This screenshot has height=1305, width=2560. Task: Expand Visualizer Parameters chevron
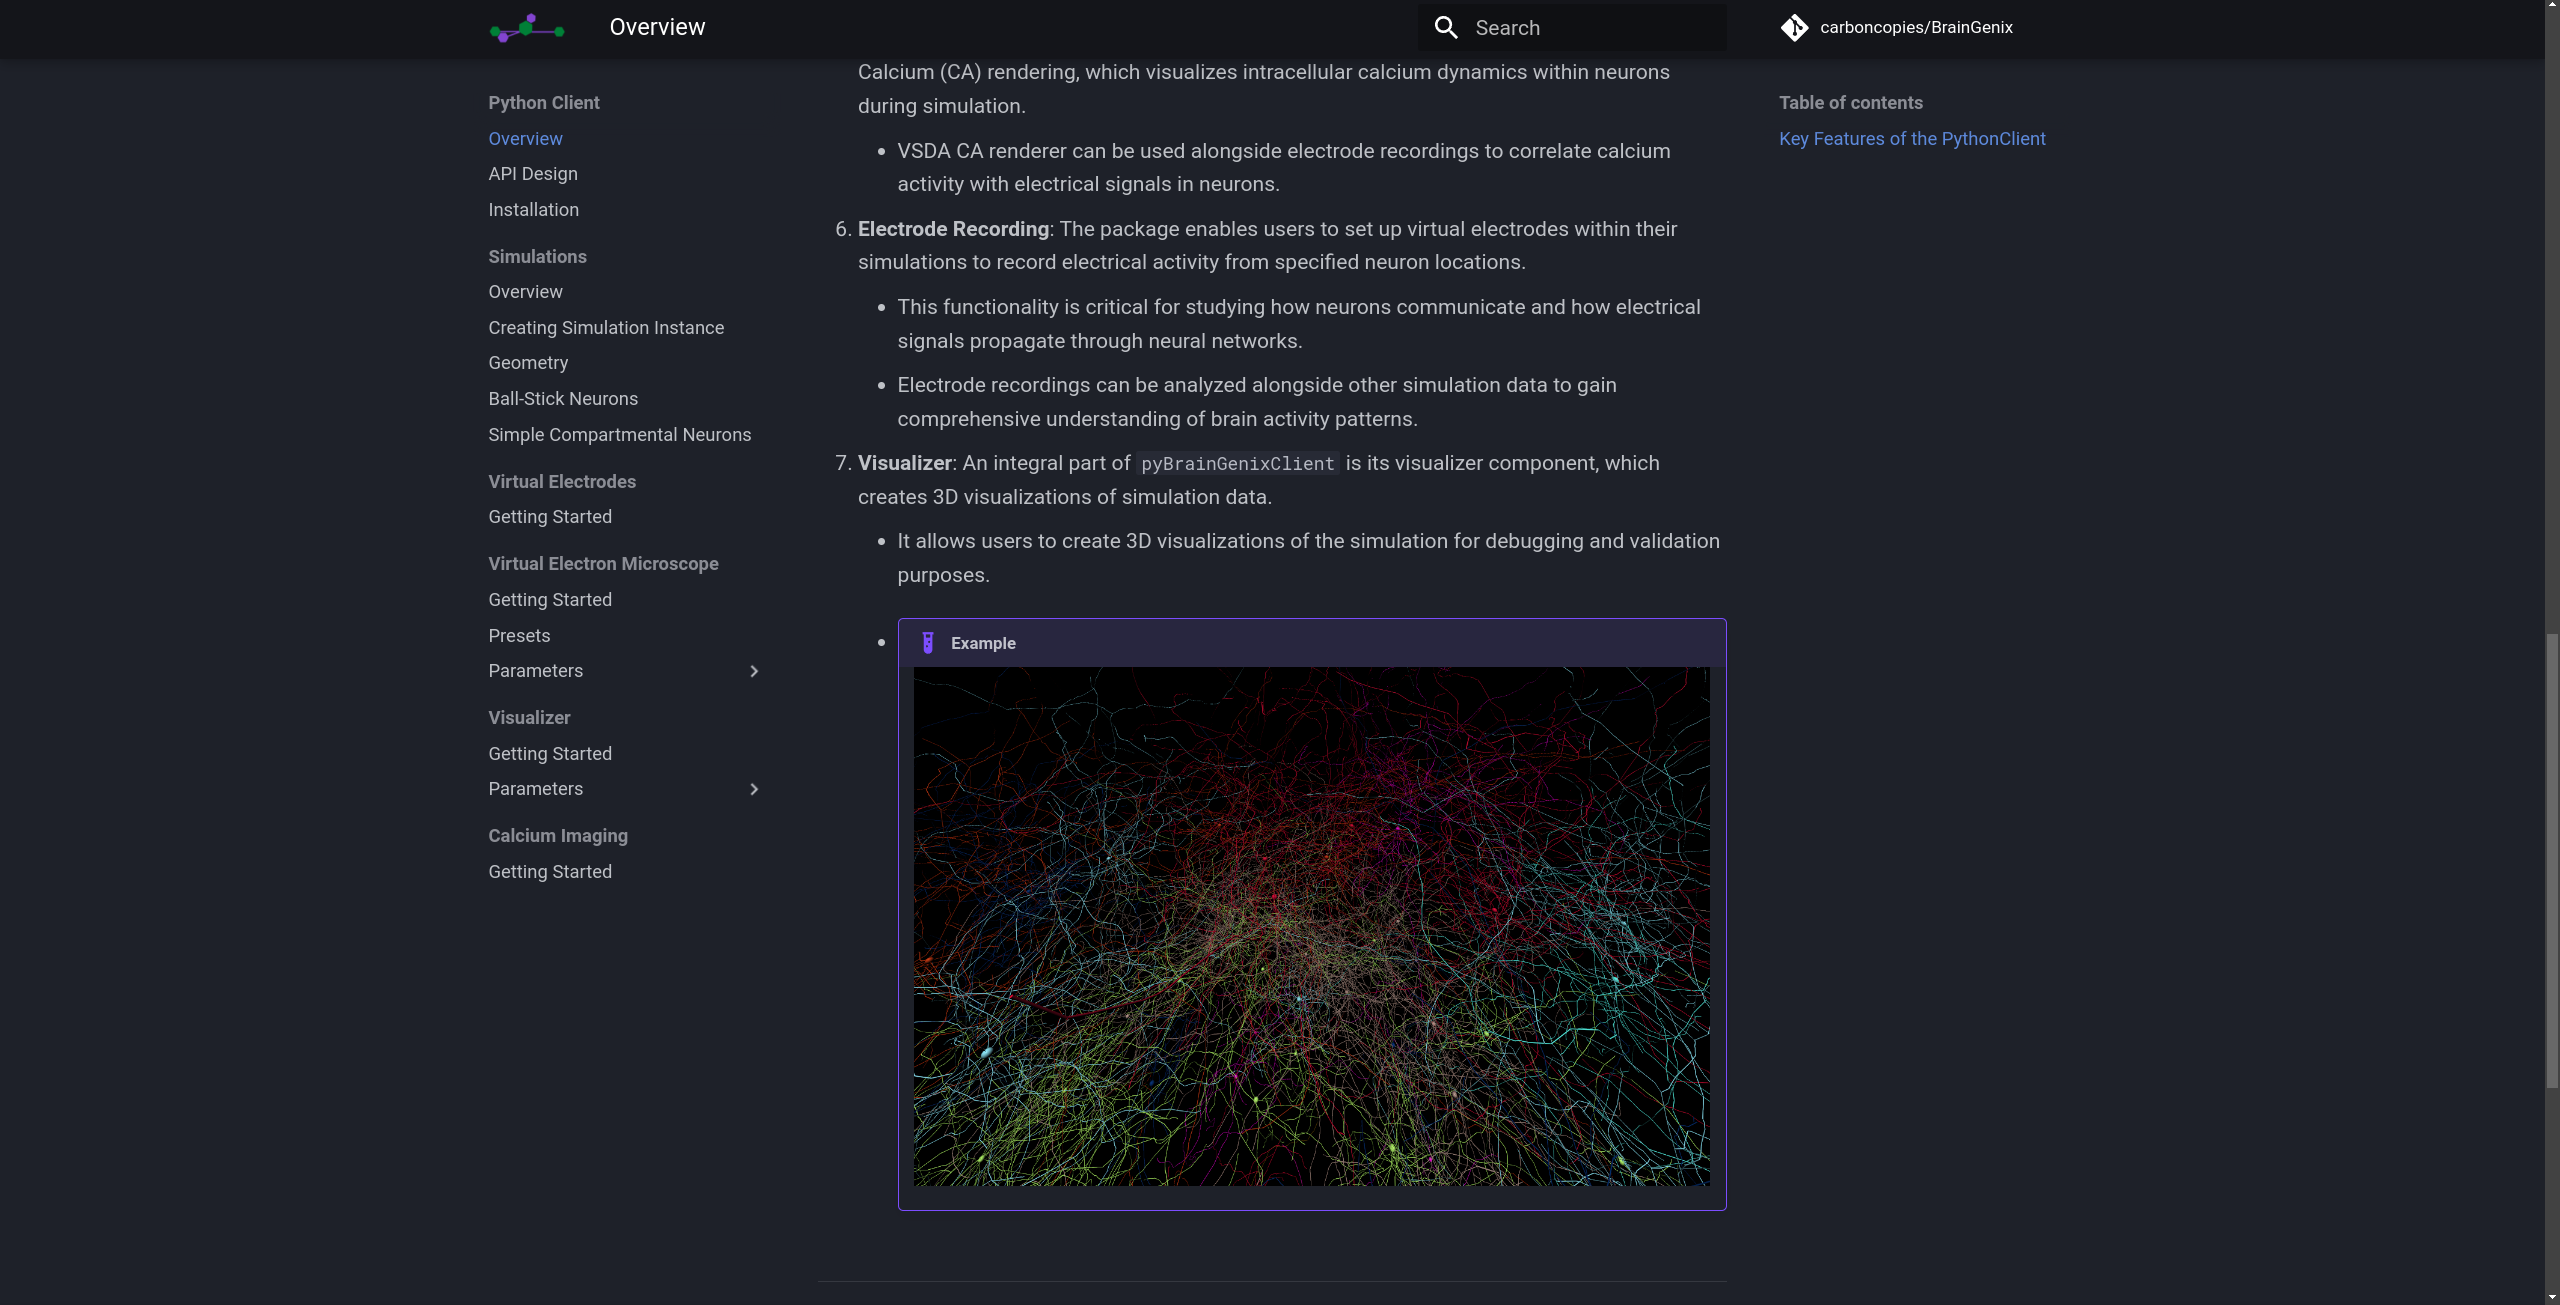click(754, 789)
